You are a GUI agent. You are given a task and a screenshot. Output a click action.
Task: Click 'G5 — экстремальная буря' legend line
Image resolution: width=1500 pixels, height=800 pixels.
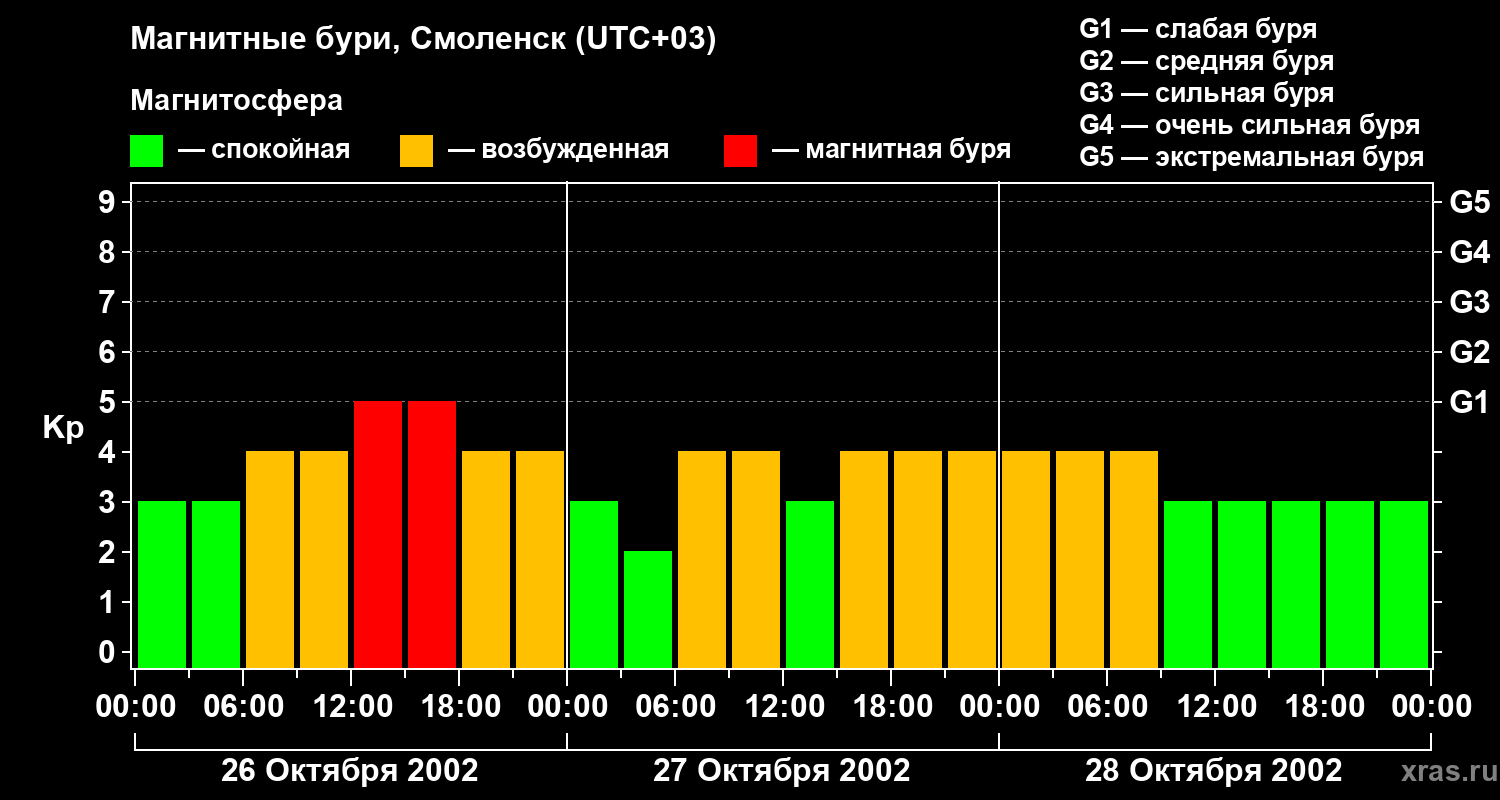click(1252, 157)
